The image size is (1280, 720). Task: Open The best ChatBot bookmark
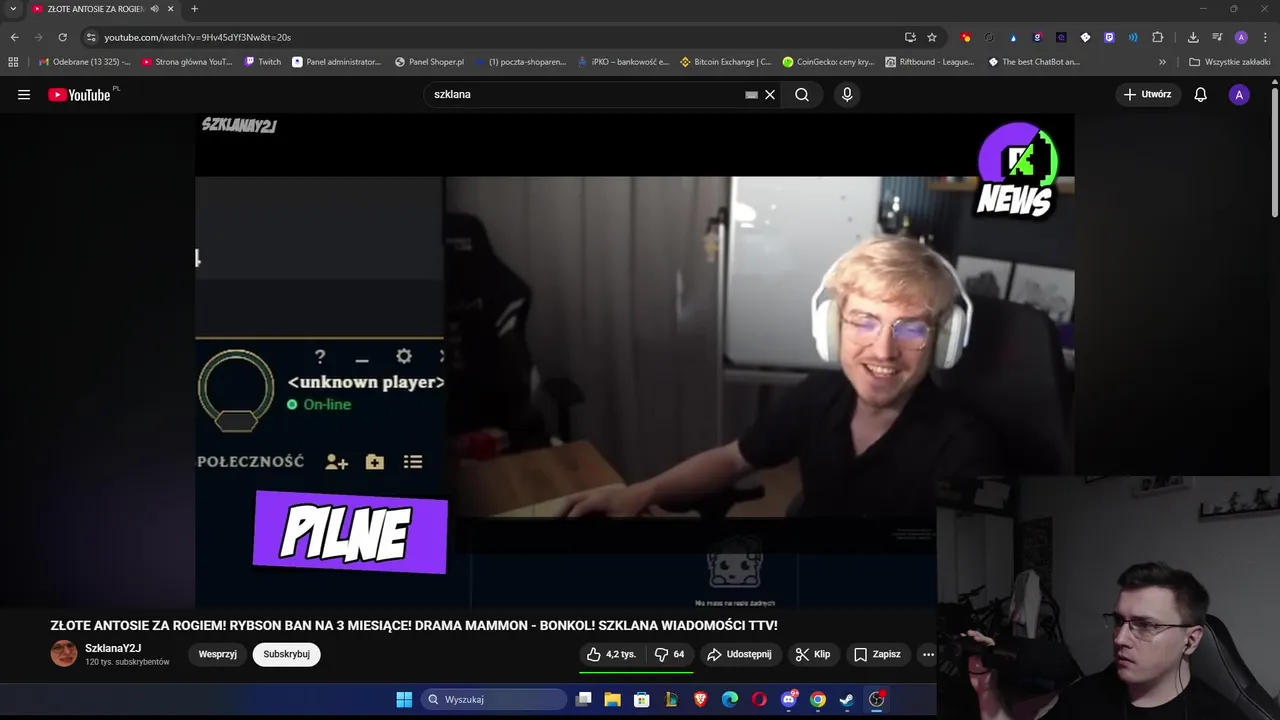point(1034,62)
